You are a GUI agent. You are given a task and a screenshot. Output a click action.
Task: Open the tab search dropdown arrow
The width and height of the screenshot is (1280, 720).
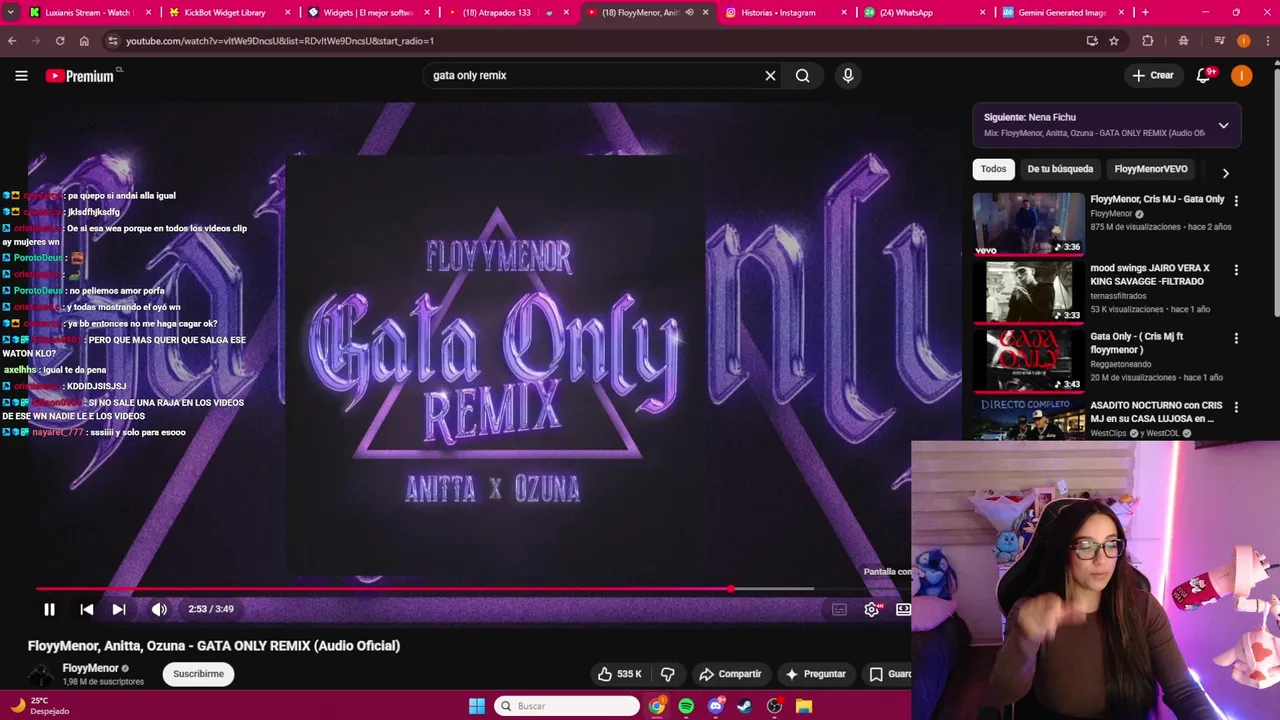tap(10, 12)
